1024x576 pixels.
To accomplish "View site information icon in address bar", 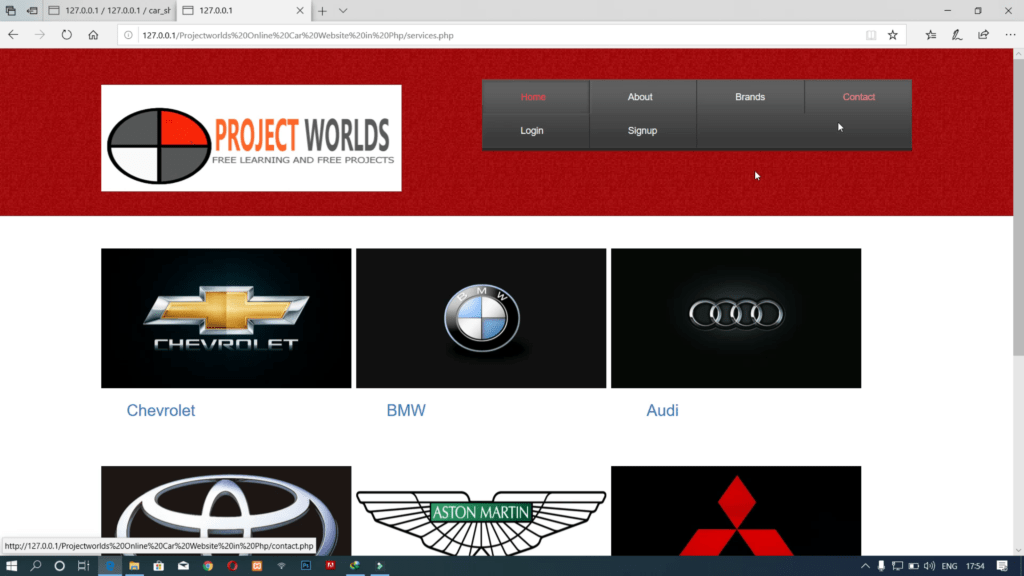I will [127, 34].
